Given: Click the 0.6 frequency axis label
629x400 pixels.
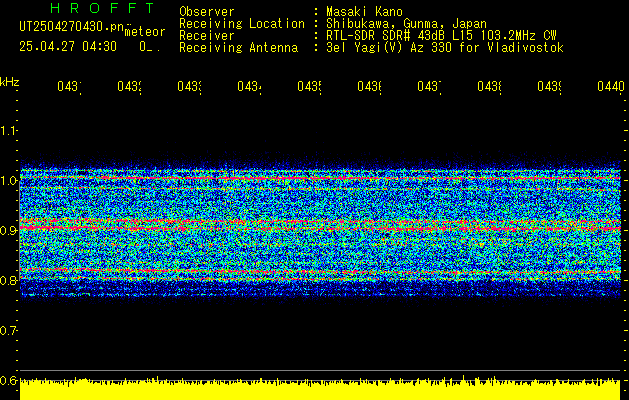Looking at the screenshot, I should (8, 380).
